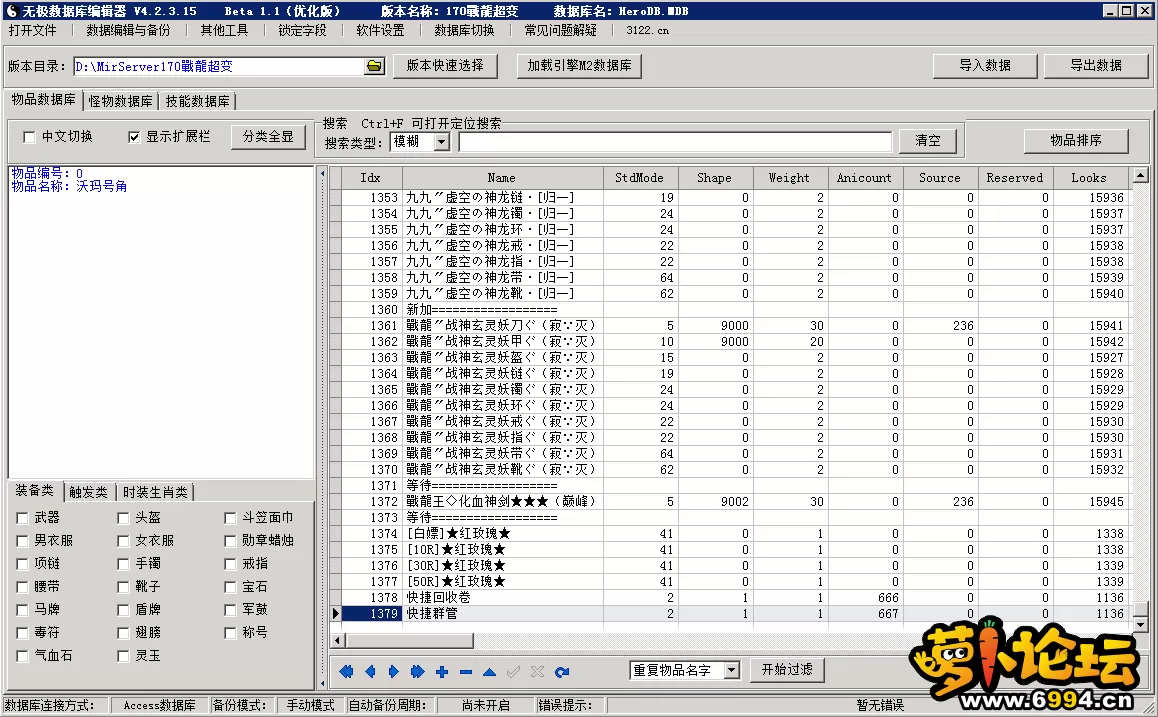Check the 项链 category checkbox
Image resolution: width=1158 pixels, height=717 pixels.
click(22, 564)
